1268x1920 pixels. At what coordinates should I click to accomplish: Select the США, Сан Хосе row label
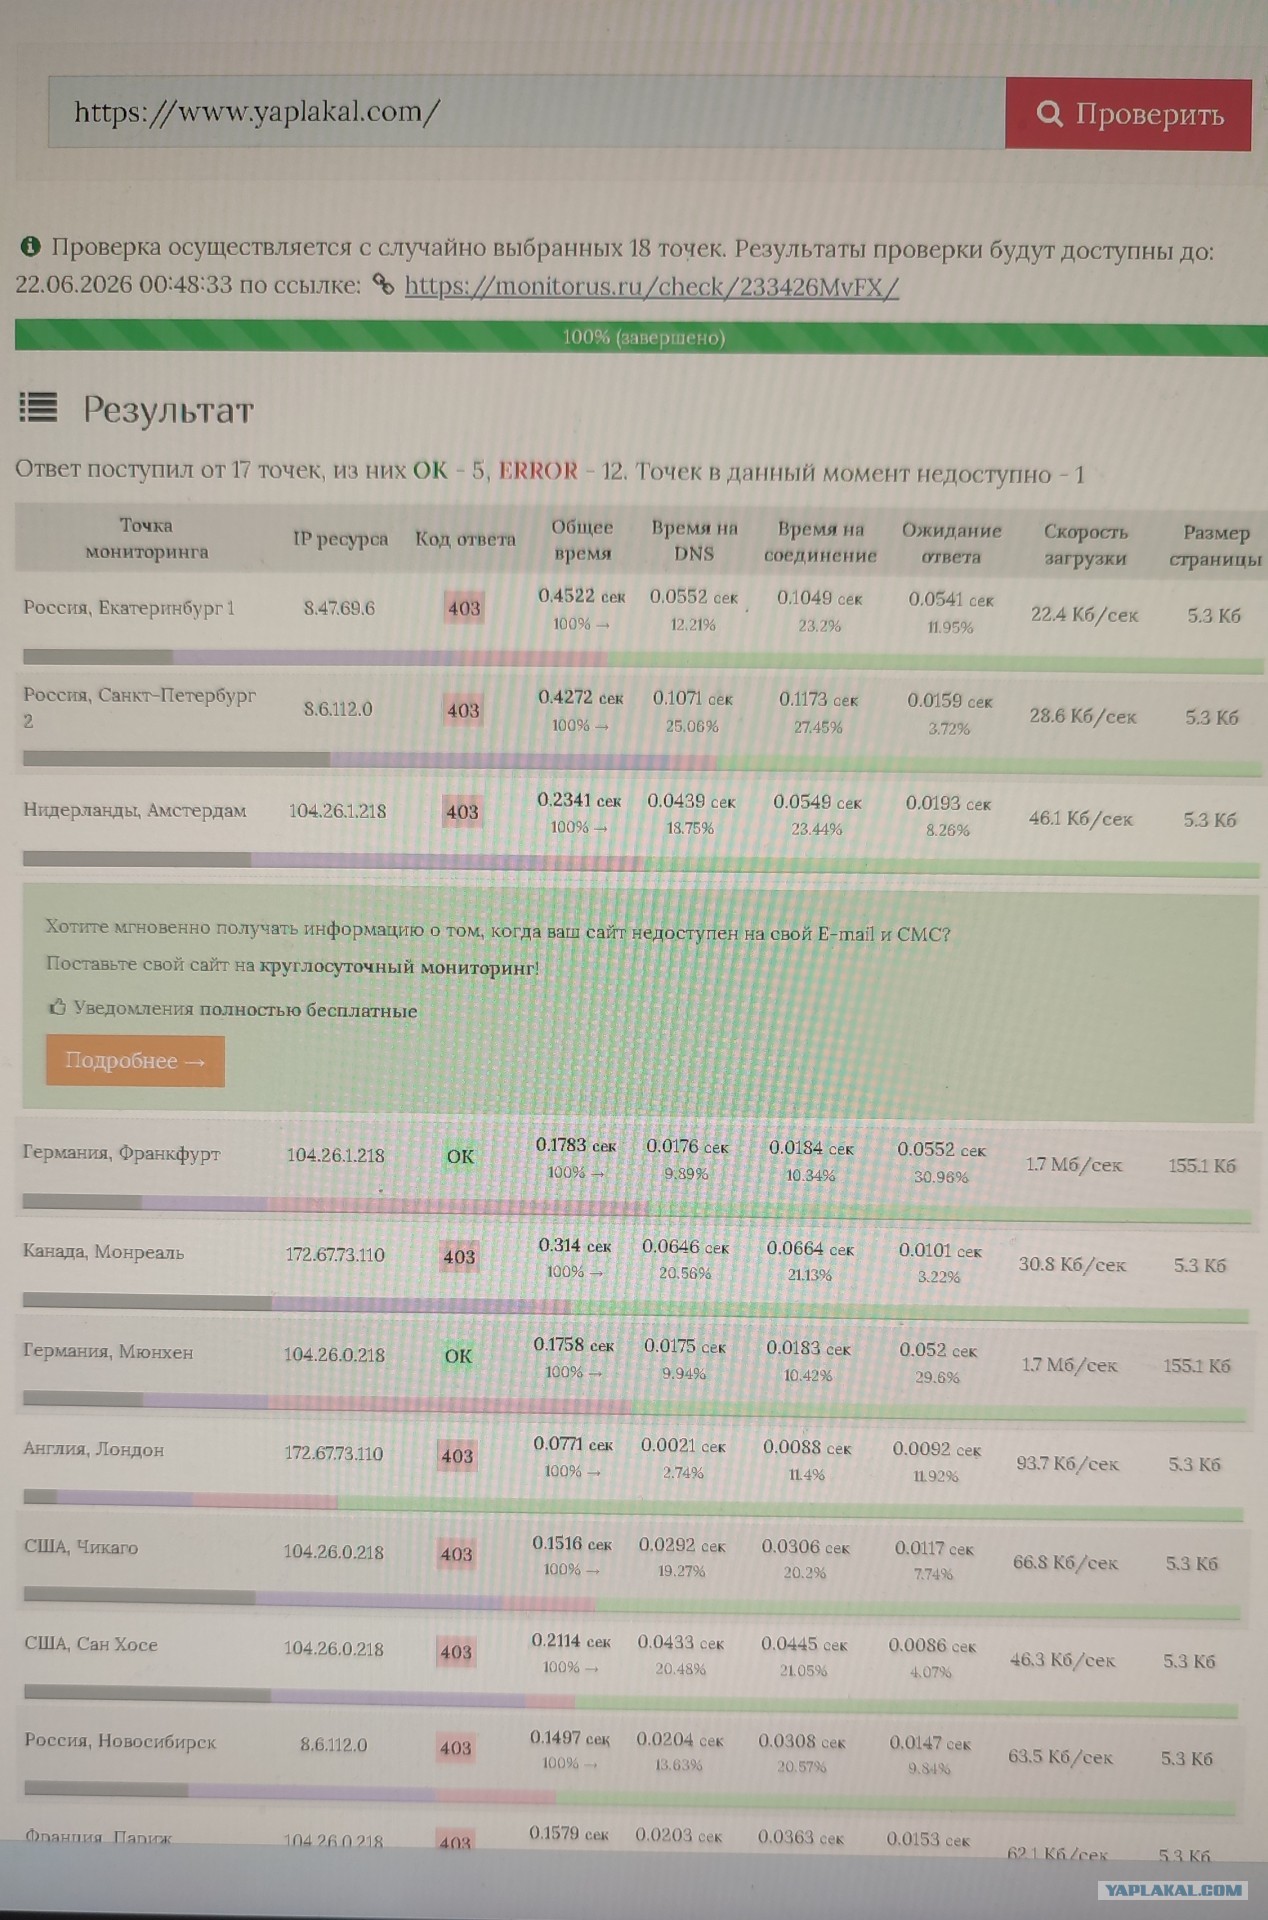(91, 1645)
